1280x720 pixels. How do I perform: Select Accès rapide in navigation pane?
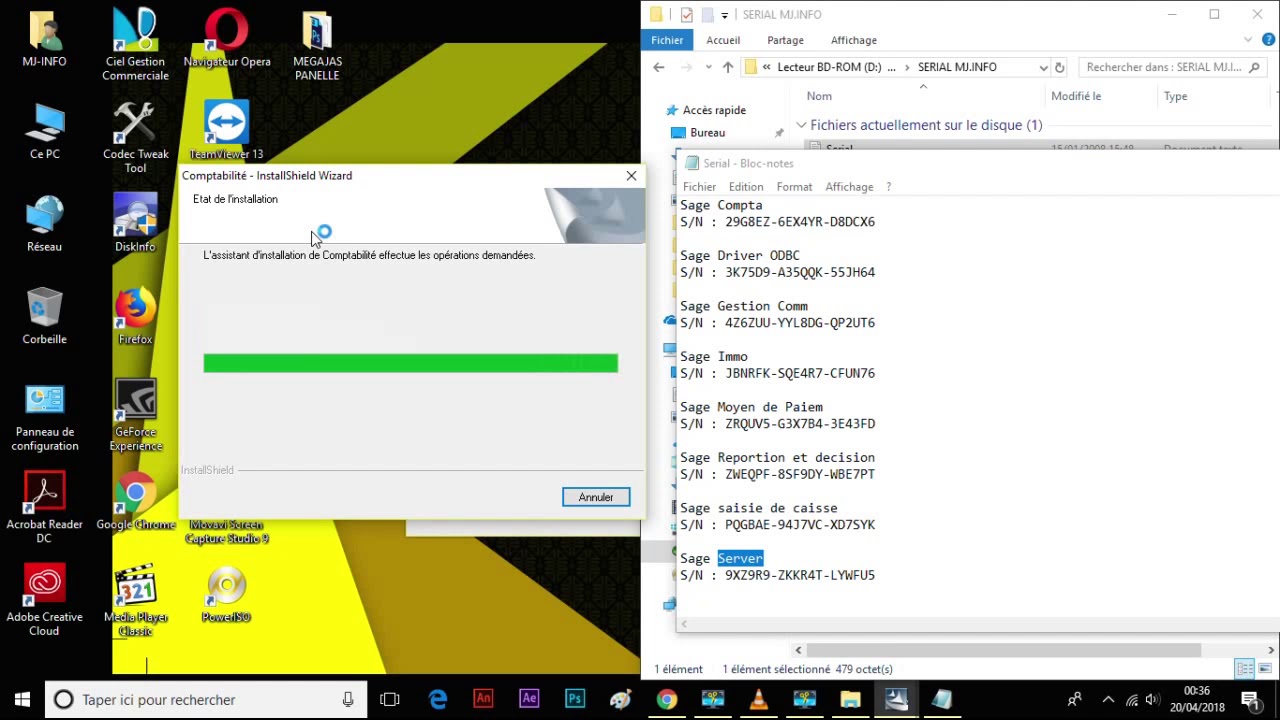click(x=714, y=110)
